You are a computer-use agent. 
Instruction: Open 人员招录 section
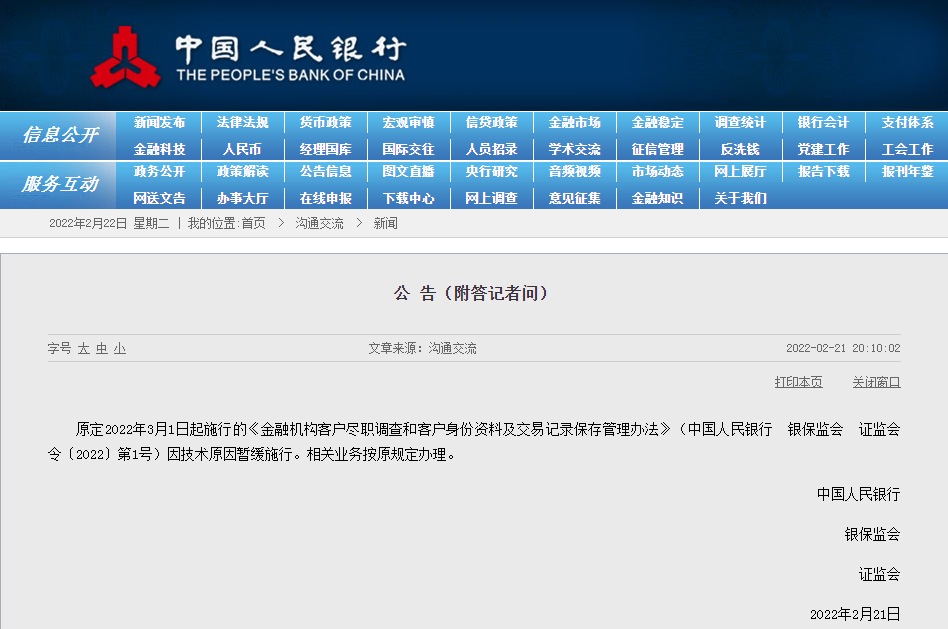[492, 149]
